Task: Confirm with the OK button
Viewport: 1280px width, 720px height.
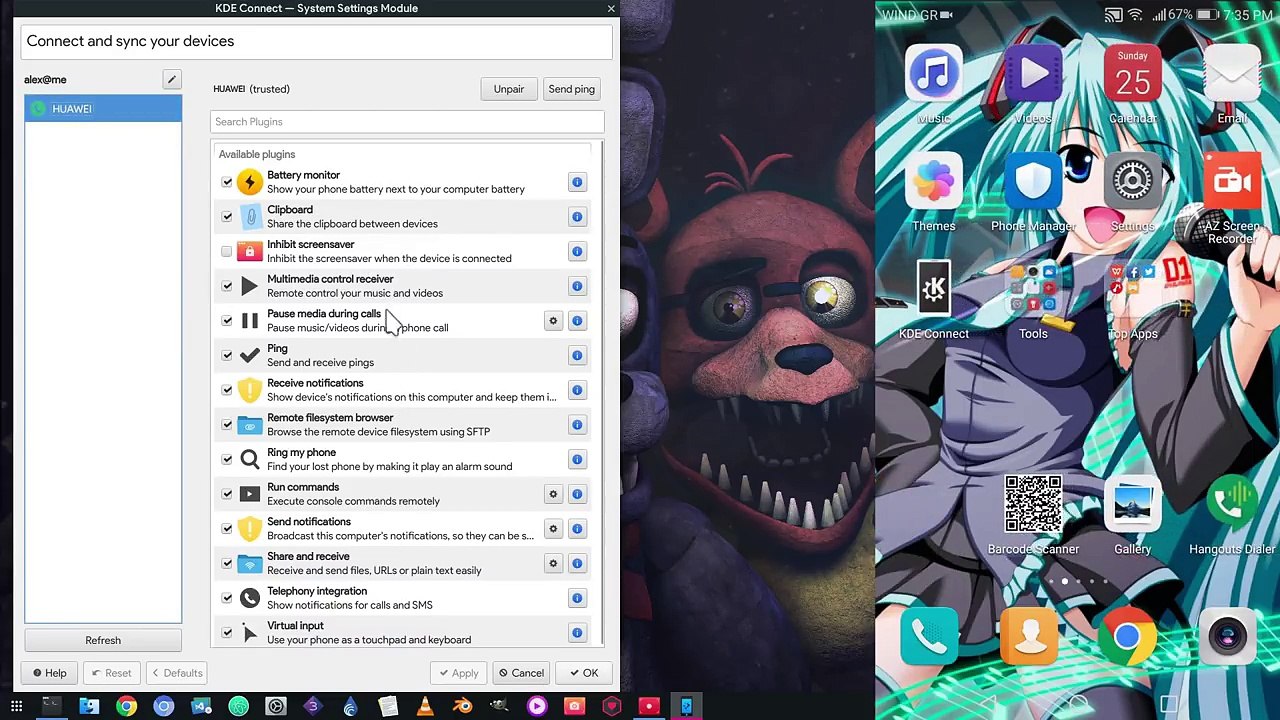Action: tap(582, 673)
